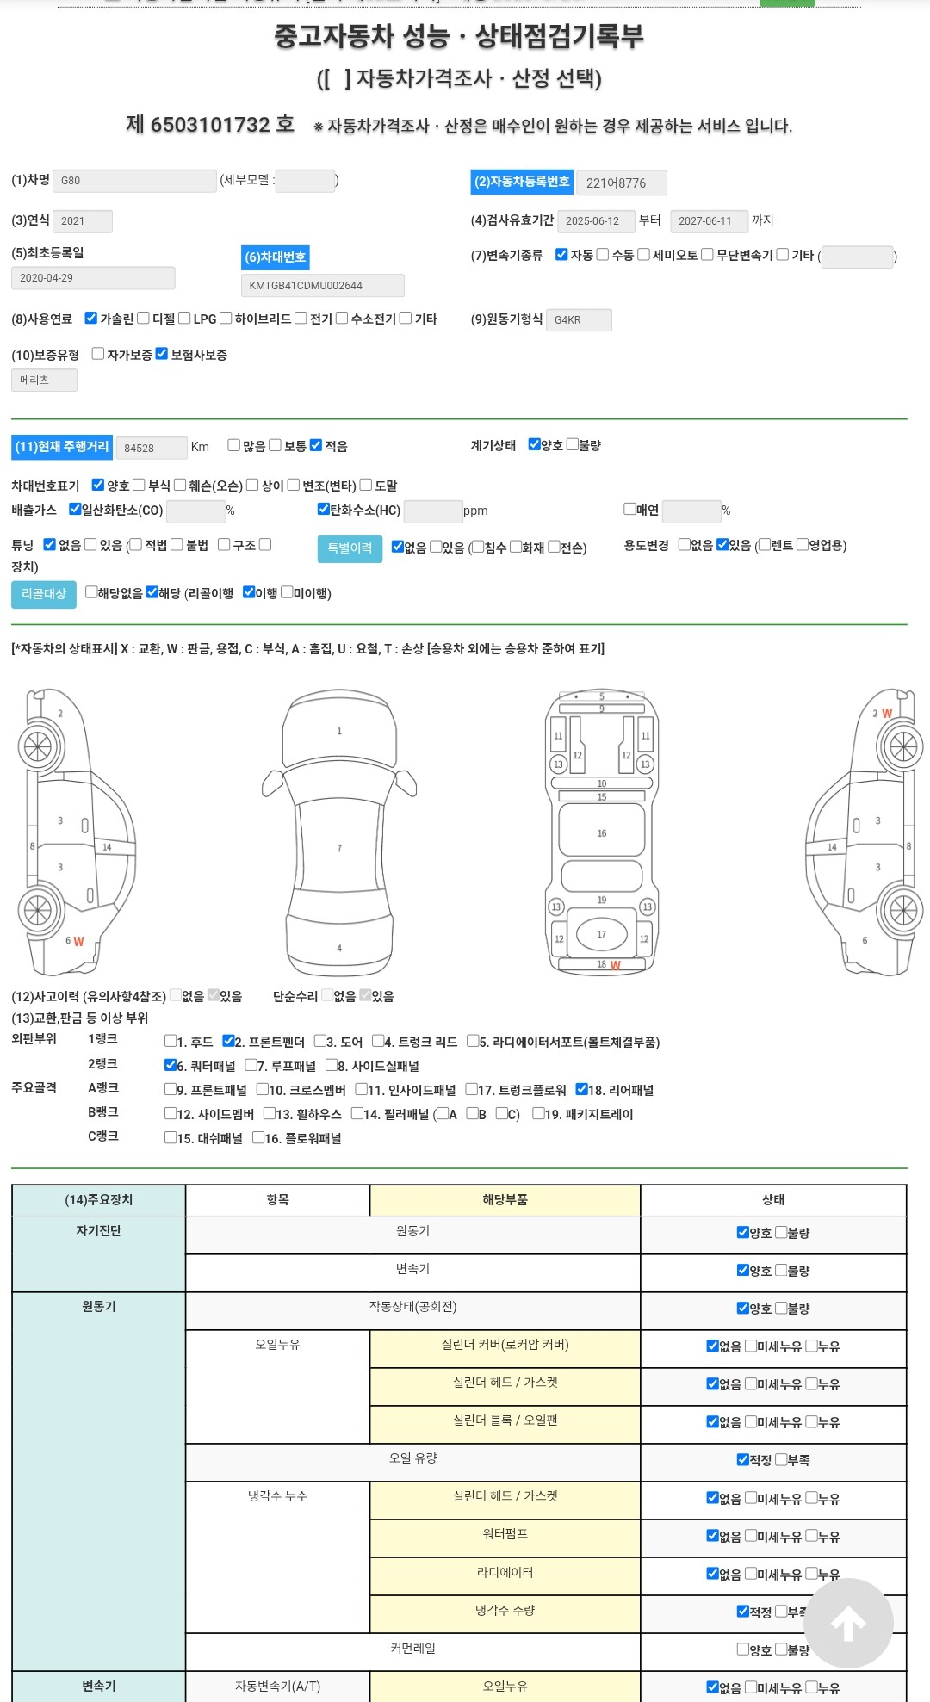
Task: Check the 9. 프론트패널 checkbox
Action: click(x=170, y=1090)
